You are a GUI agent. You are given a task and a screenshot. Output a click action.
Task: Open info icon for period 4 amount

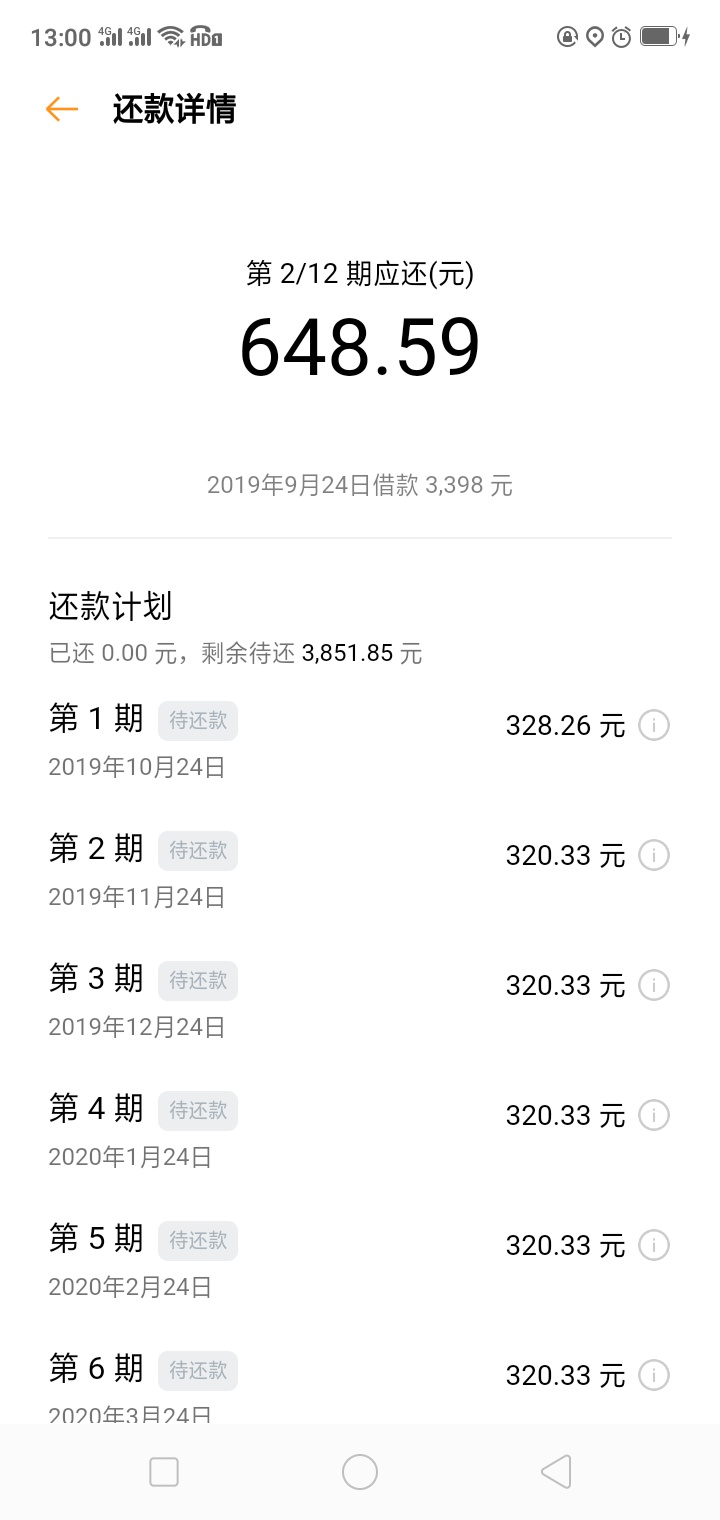654,1115
